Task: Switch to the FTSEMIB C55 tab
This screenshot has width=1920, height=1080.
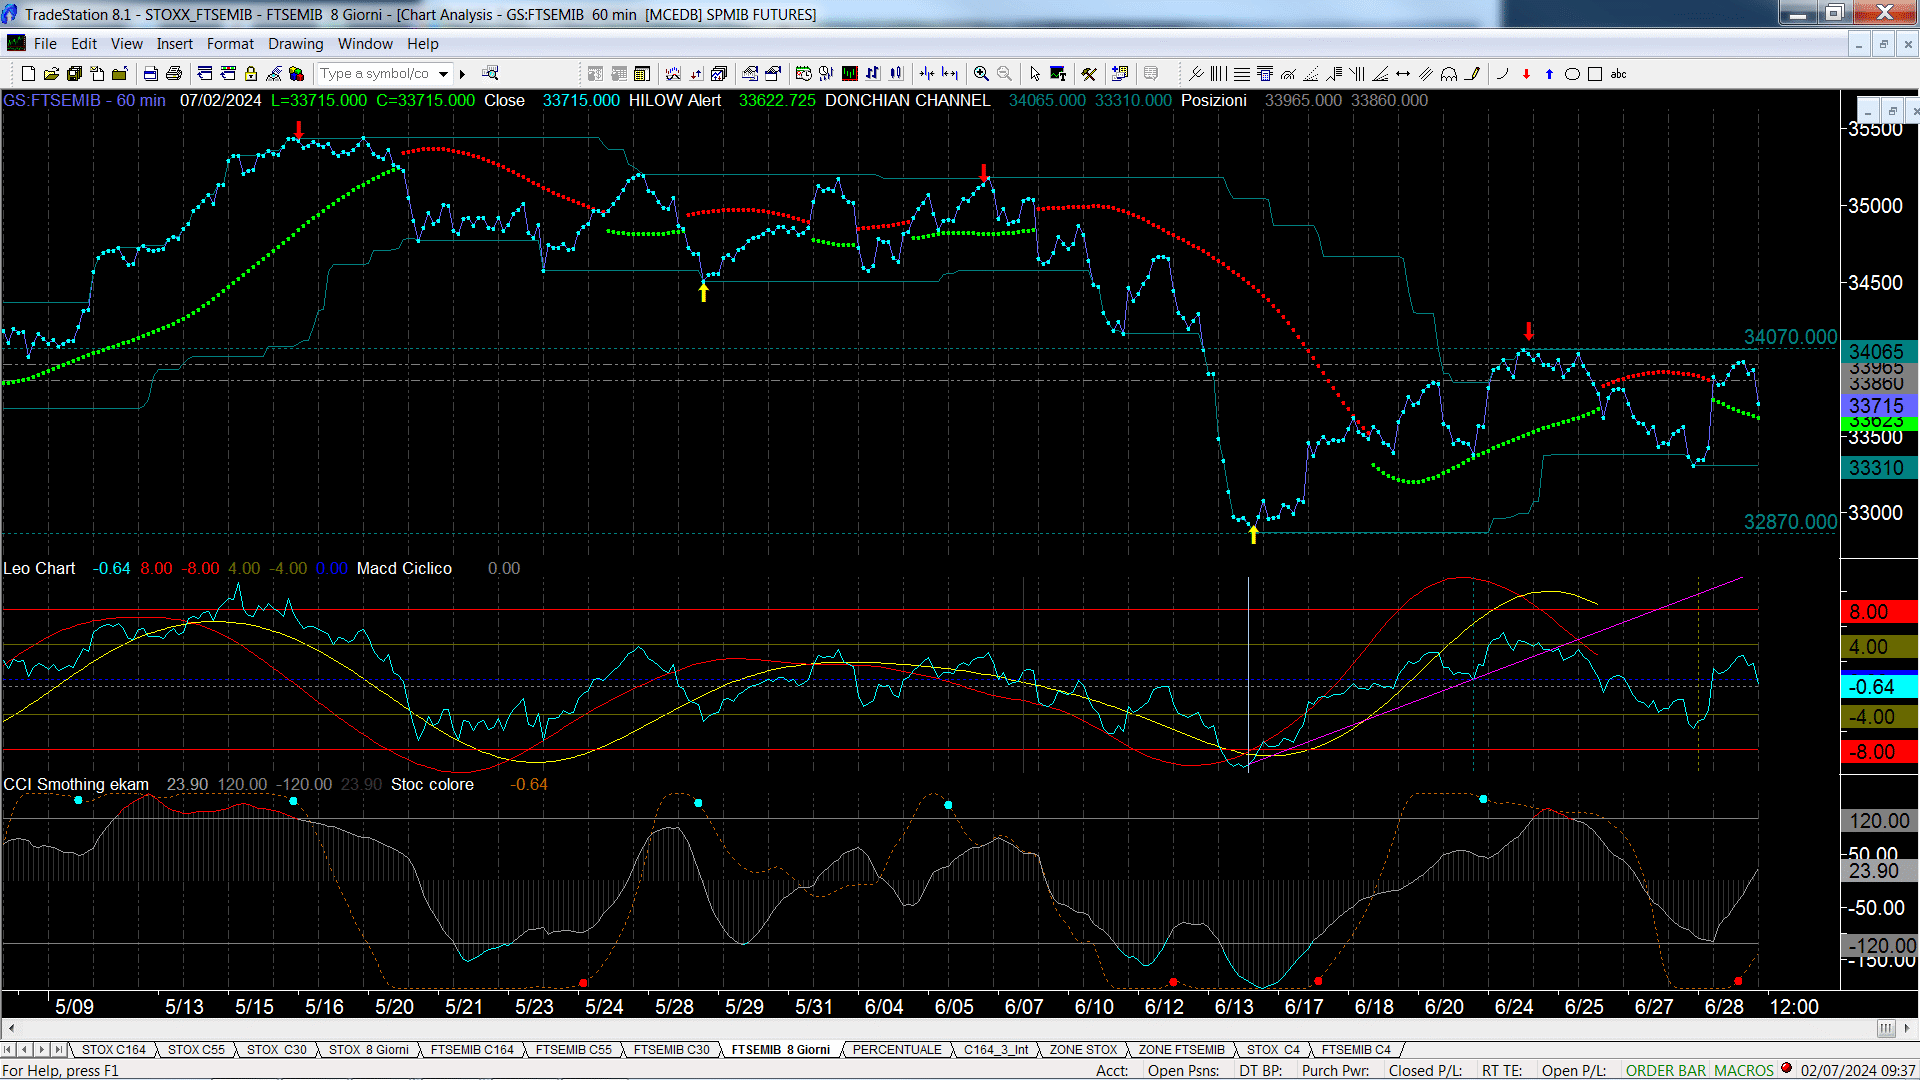Action: pyautogui.click(x=573, y=1050)
